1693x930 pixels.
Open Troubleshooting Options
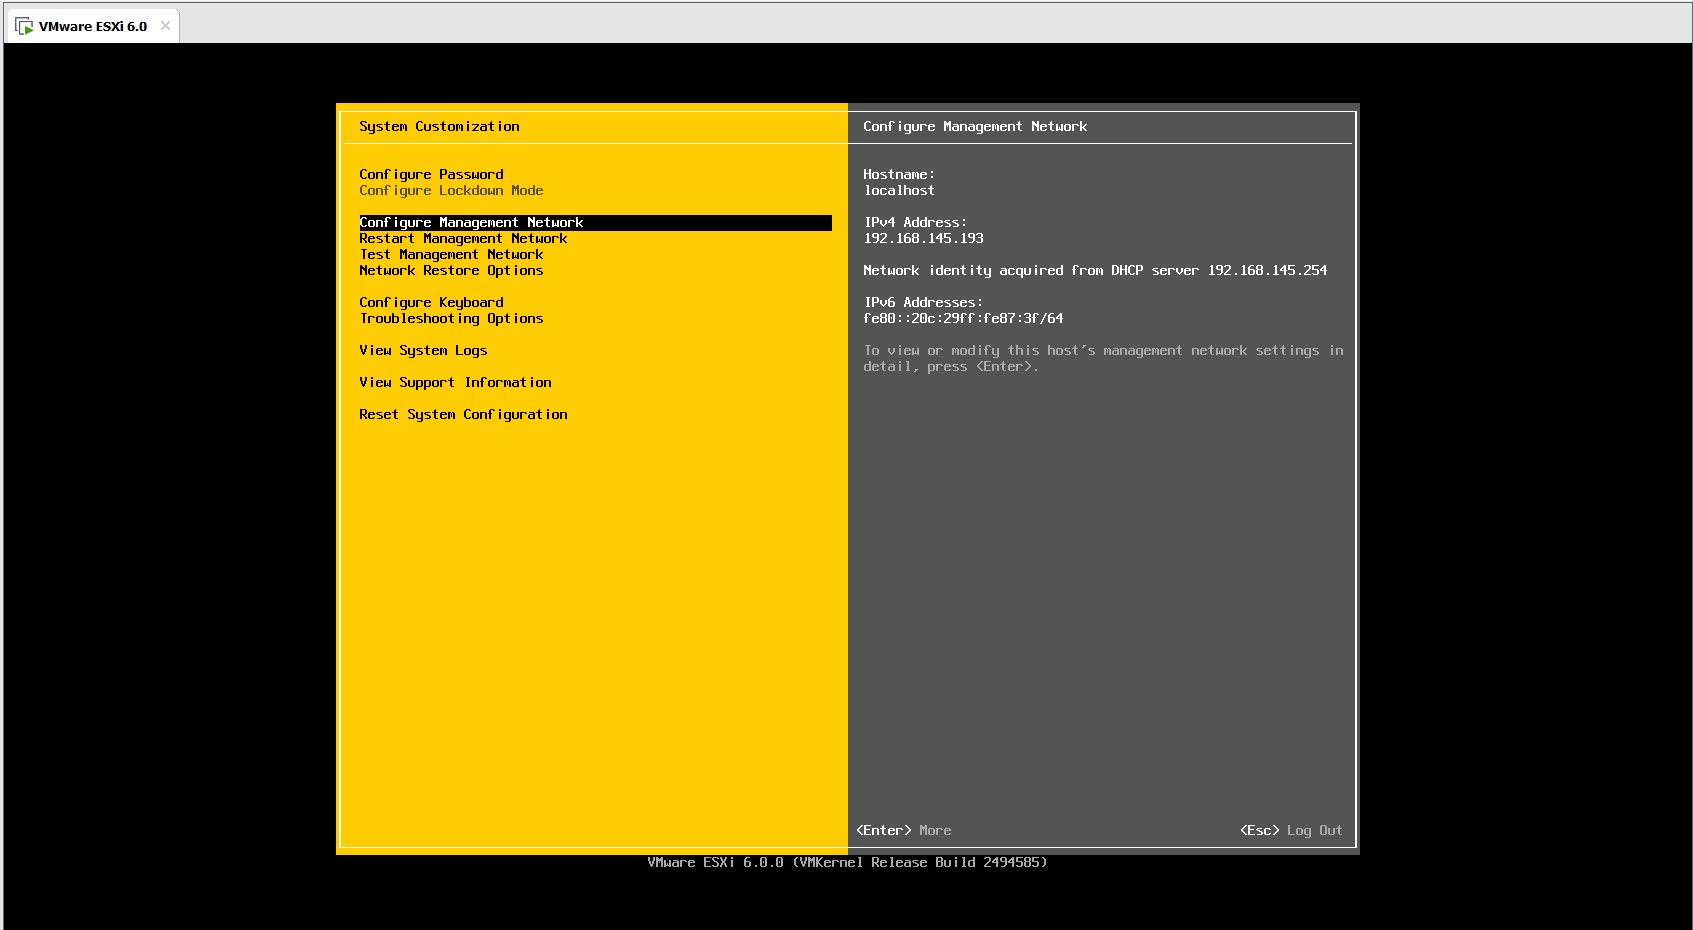pos(451,319)
